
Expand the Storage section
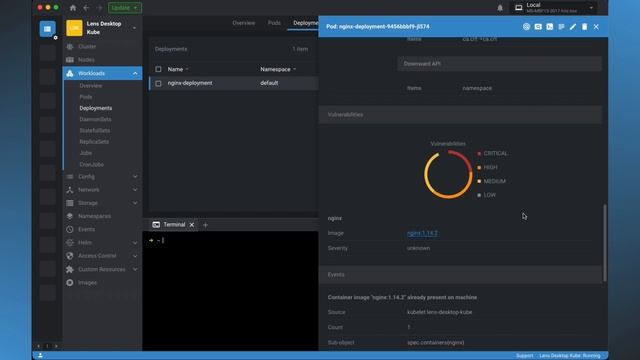click(x=135, y=203)
